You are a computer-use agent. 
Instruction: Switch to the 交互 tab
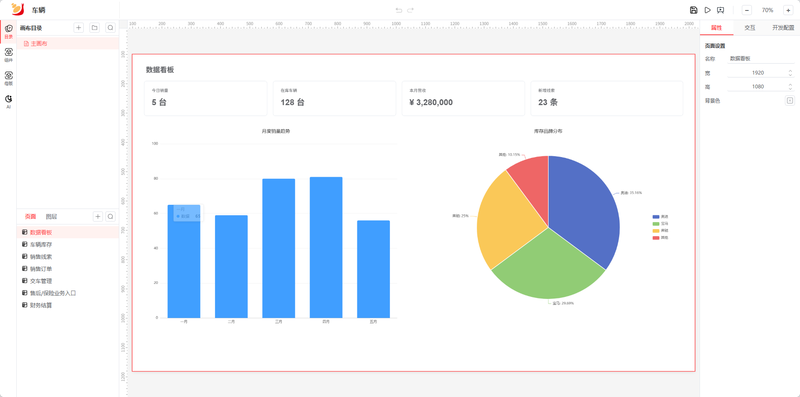tap(749, 28)
